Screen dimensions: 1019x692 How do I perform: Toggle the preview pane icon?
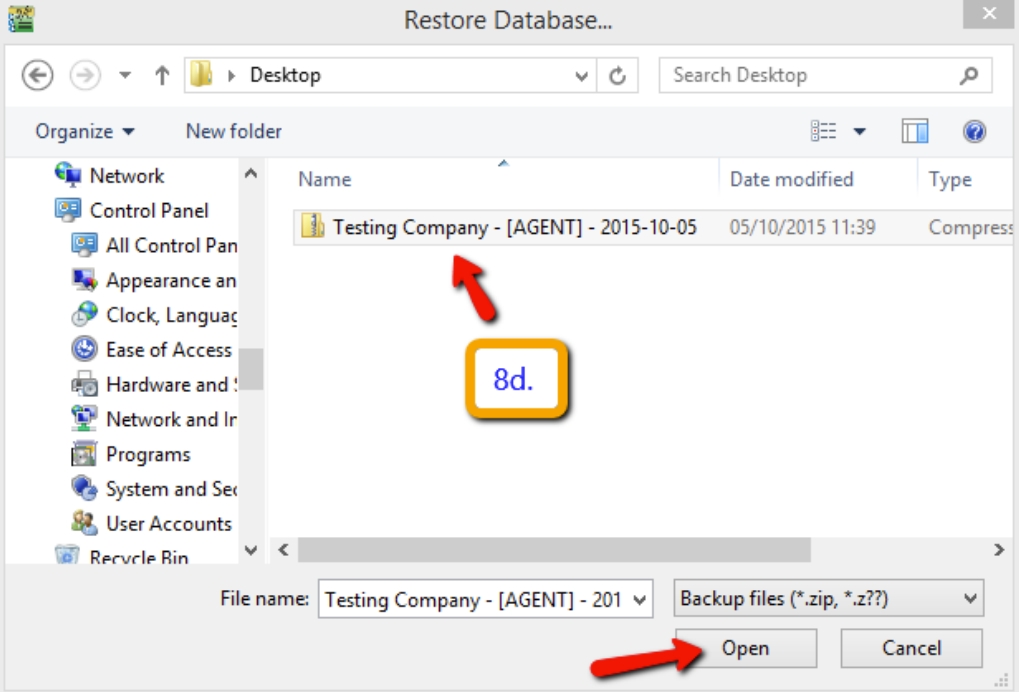[913, 130]
